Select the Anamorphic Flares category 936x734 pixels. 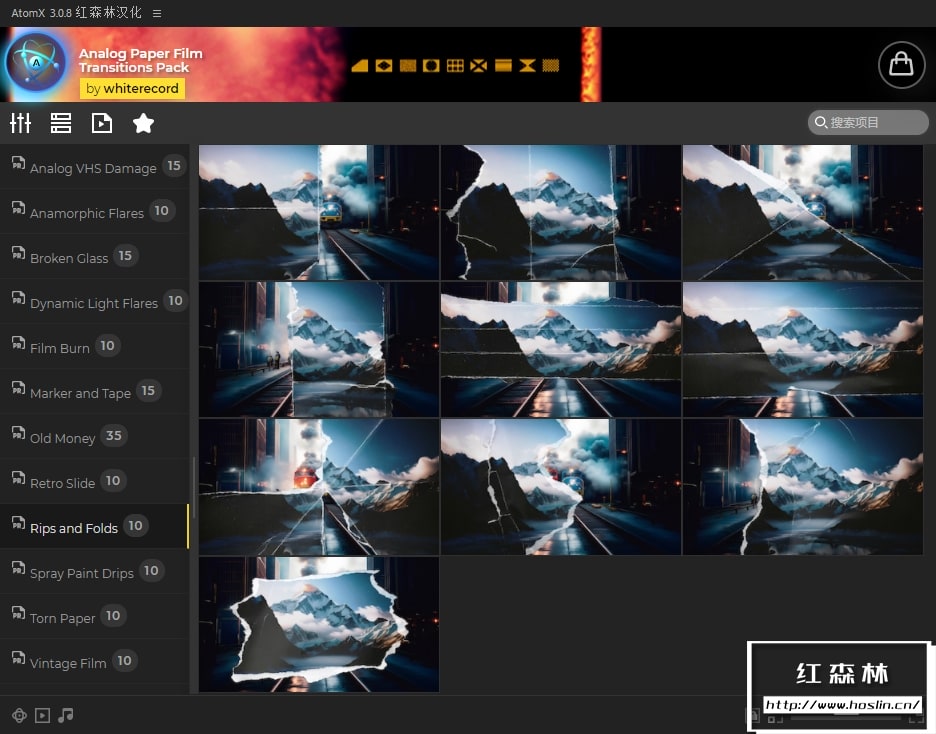(94, 212)
